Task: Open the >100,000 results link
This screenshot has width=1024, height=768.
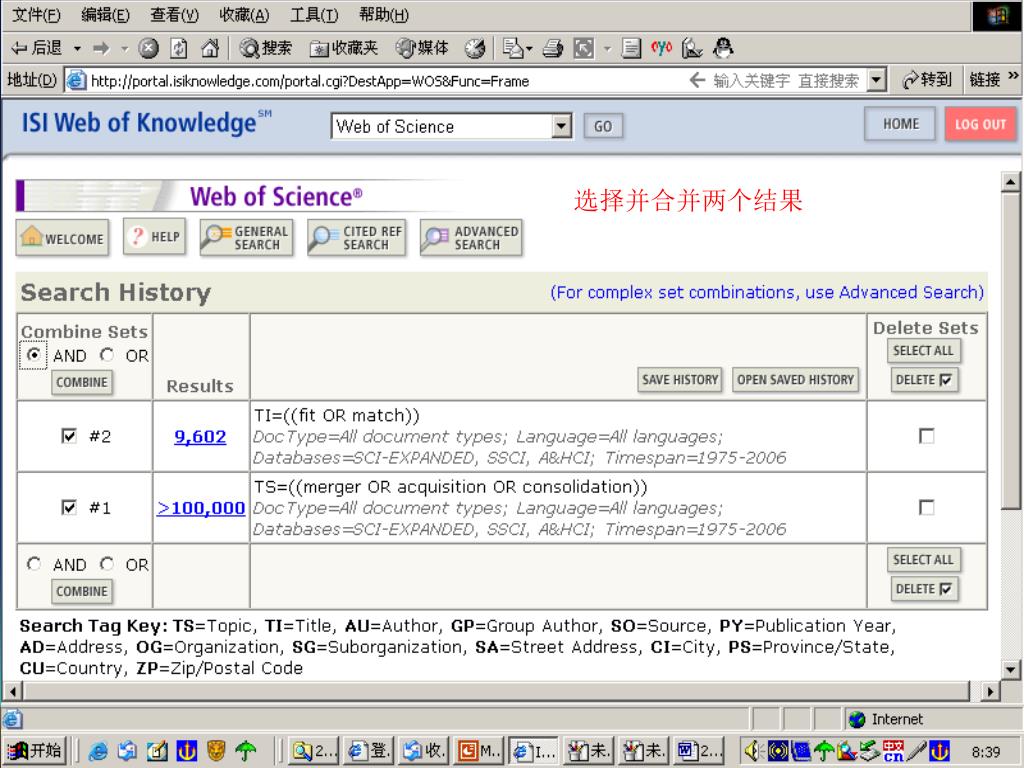Action: pos(200,508)
